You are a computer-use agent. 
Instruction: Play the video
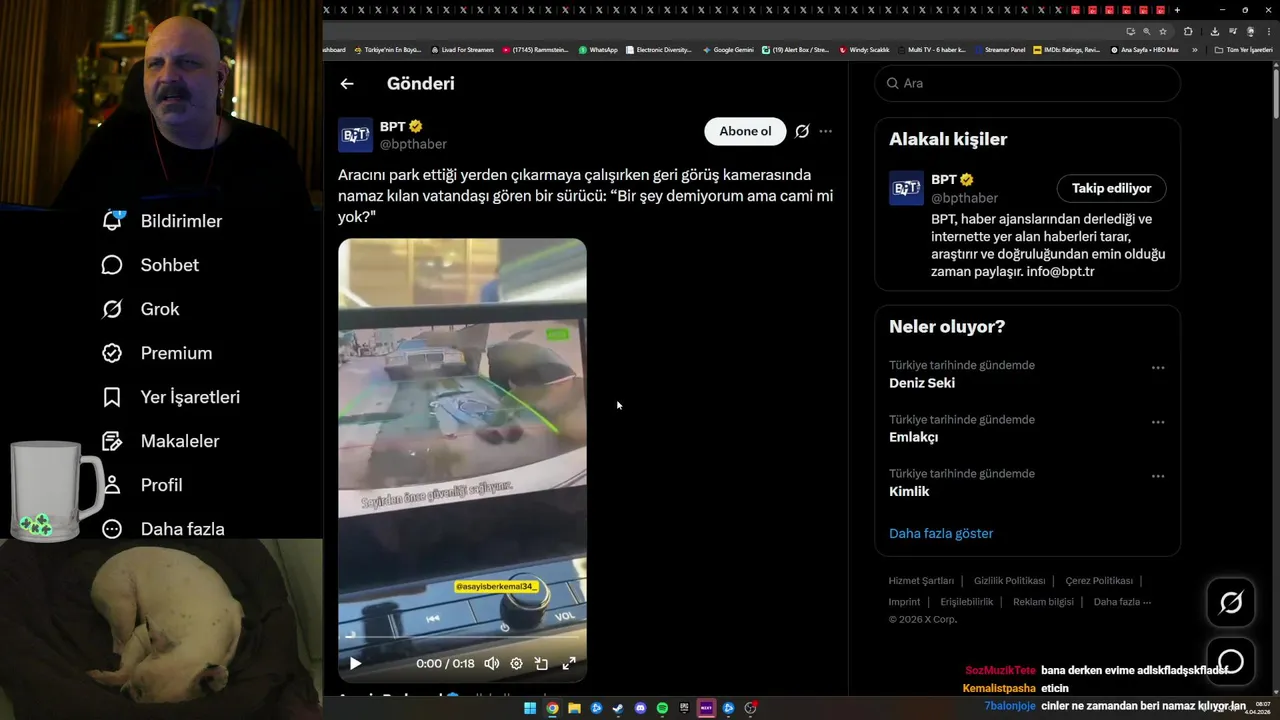click(355, 663)
